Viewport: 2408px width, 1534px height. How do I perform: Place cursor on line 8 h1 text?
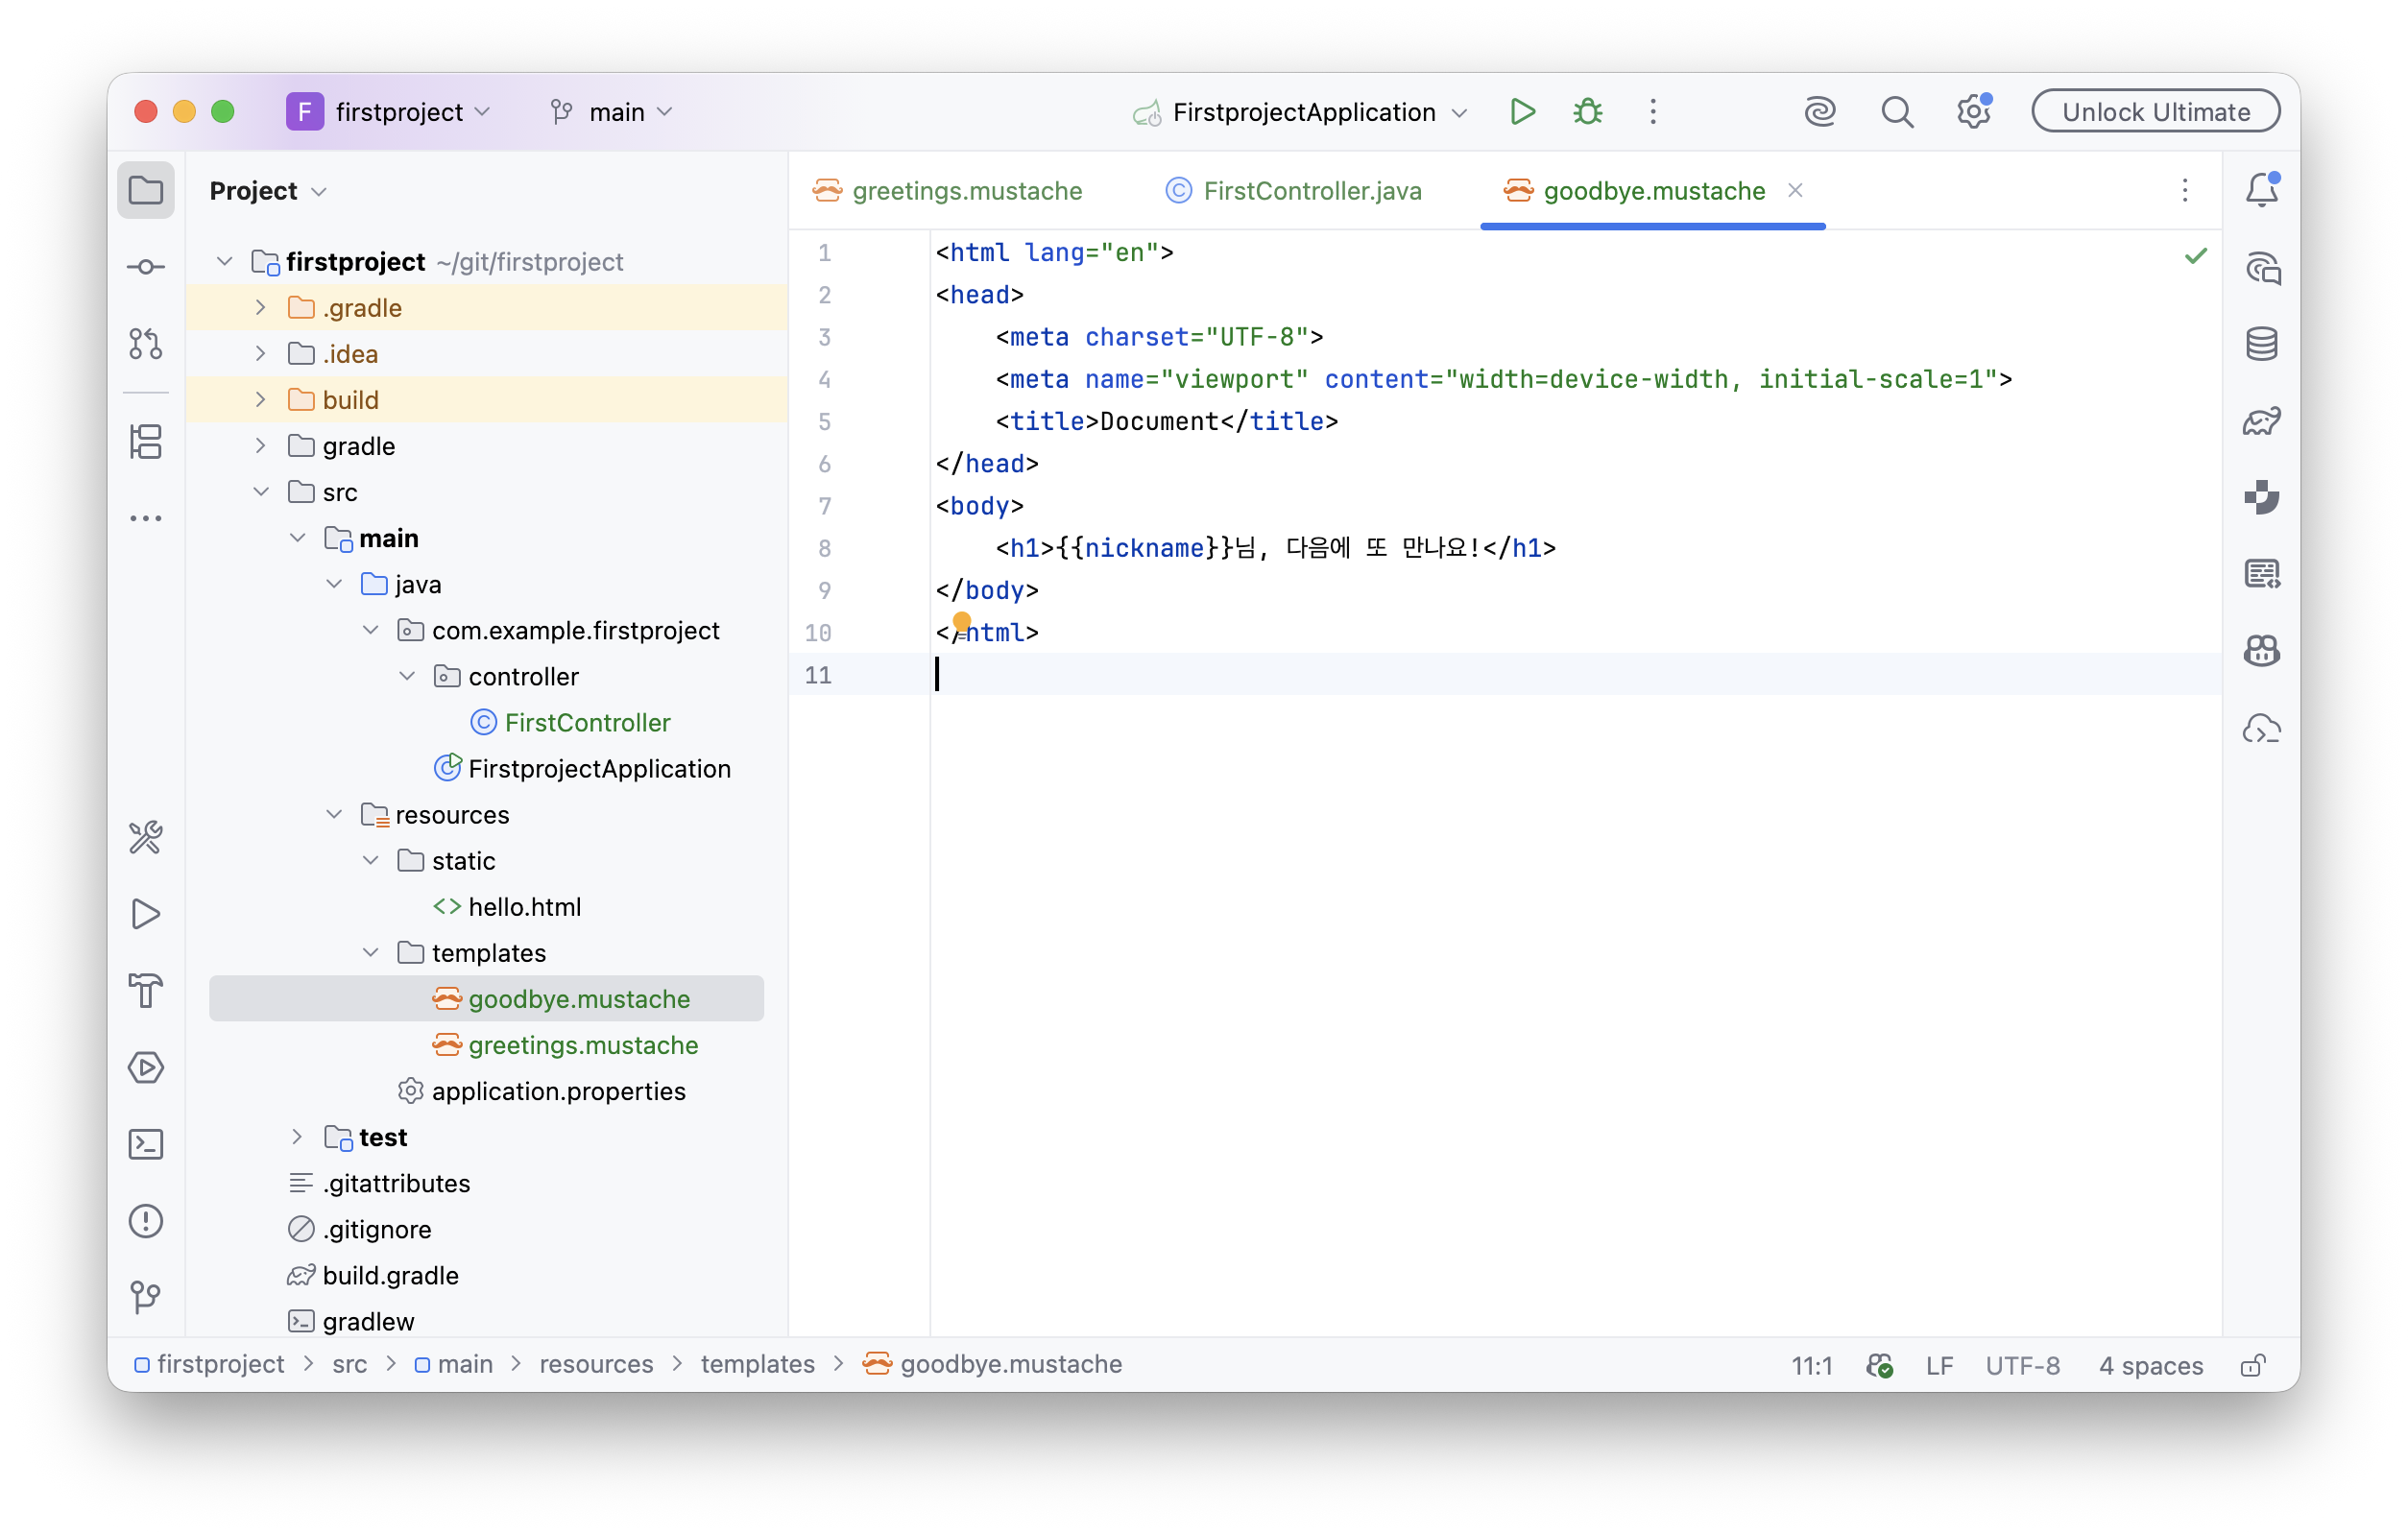coord(1275,548)
